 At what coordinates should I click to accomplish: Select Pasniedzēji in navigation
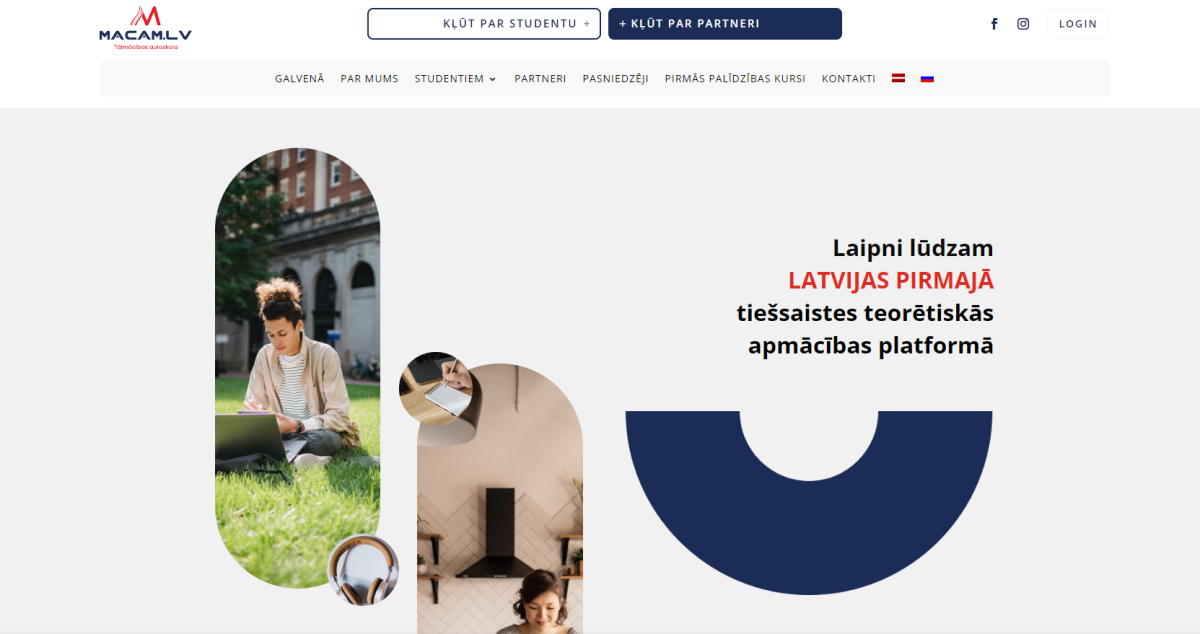tap(615, 79)
